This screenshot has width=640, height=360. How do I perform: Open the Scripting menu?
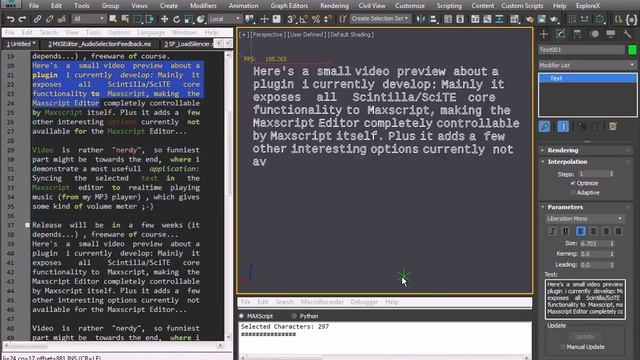click(x=449, y=6)
